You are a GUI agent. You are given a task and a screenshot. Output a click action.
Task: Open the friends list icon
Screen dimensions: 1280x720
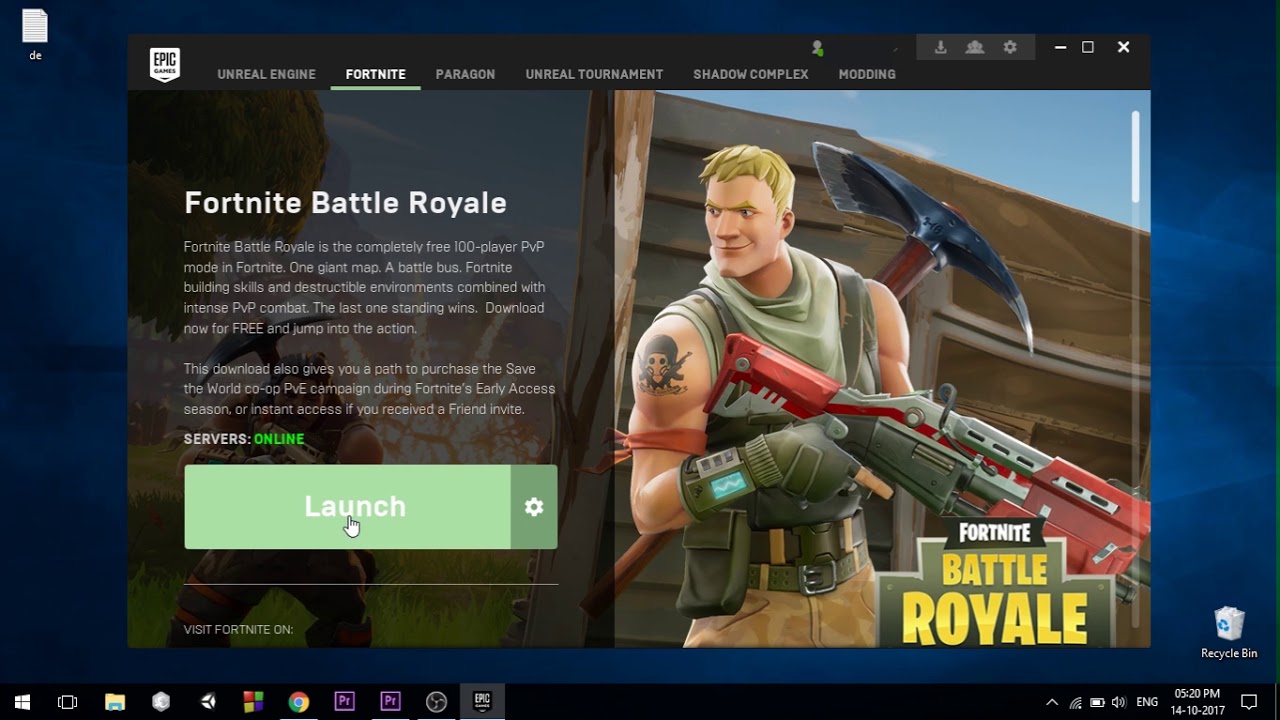(975, 47)
